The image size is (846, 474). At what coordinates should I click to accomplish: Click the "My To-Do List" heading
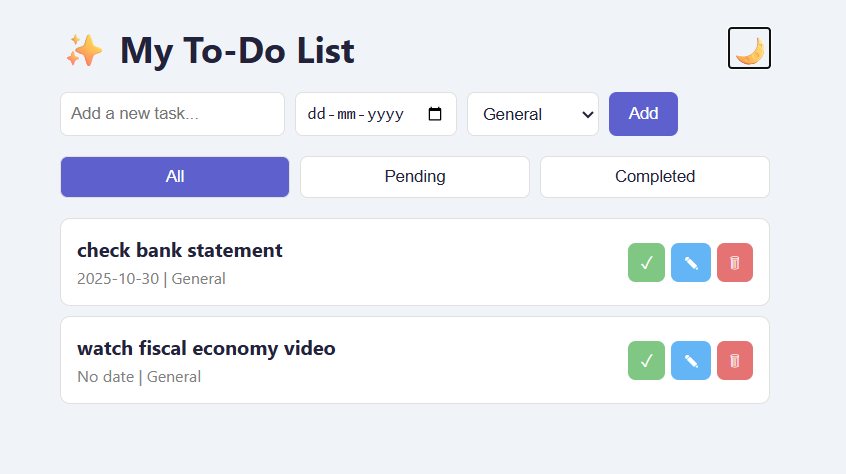click(237, 50)
